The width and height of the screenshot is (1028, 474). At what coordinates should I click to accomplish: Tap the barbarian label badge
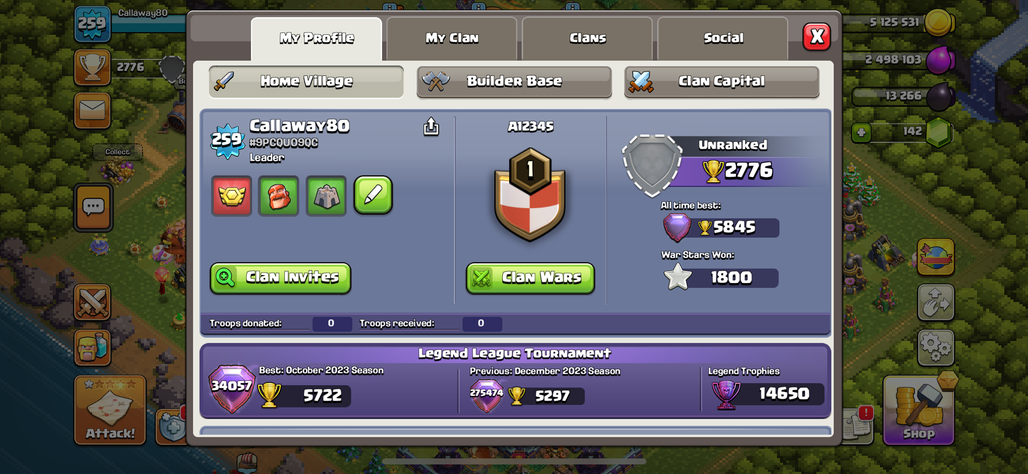(x=279, y=195)
